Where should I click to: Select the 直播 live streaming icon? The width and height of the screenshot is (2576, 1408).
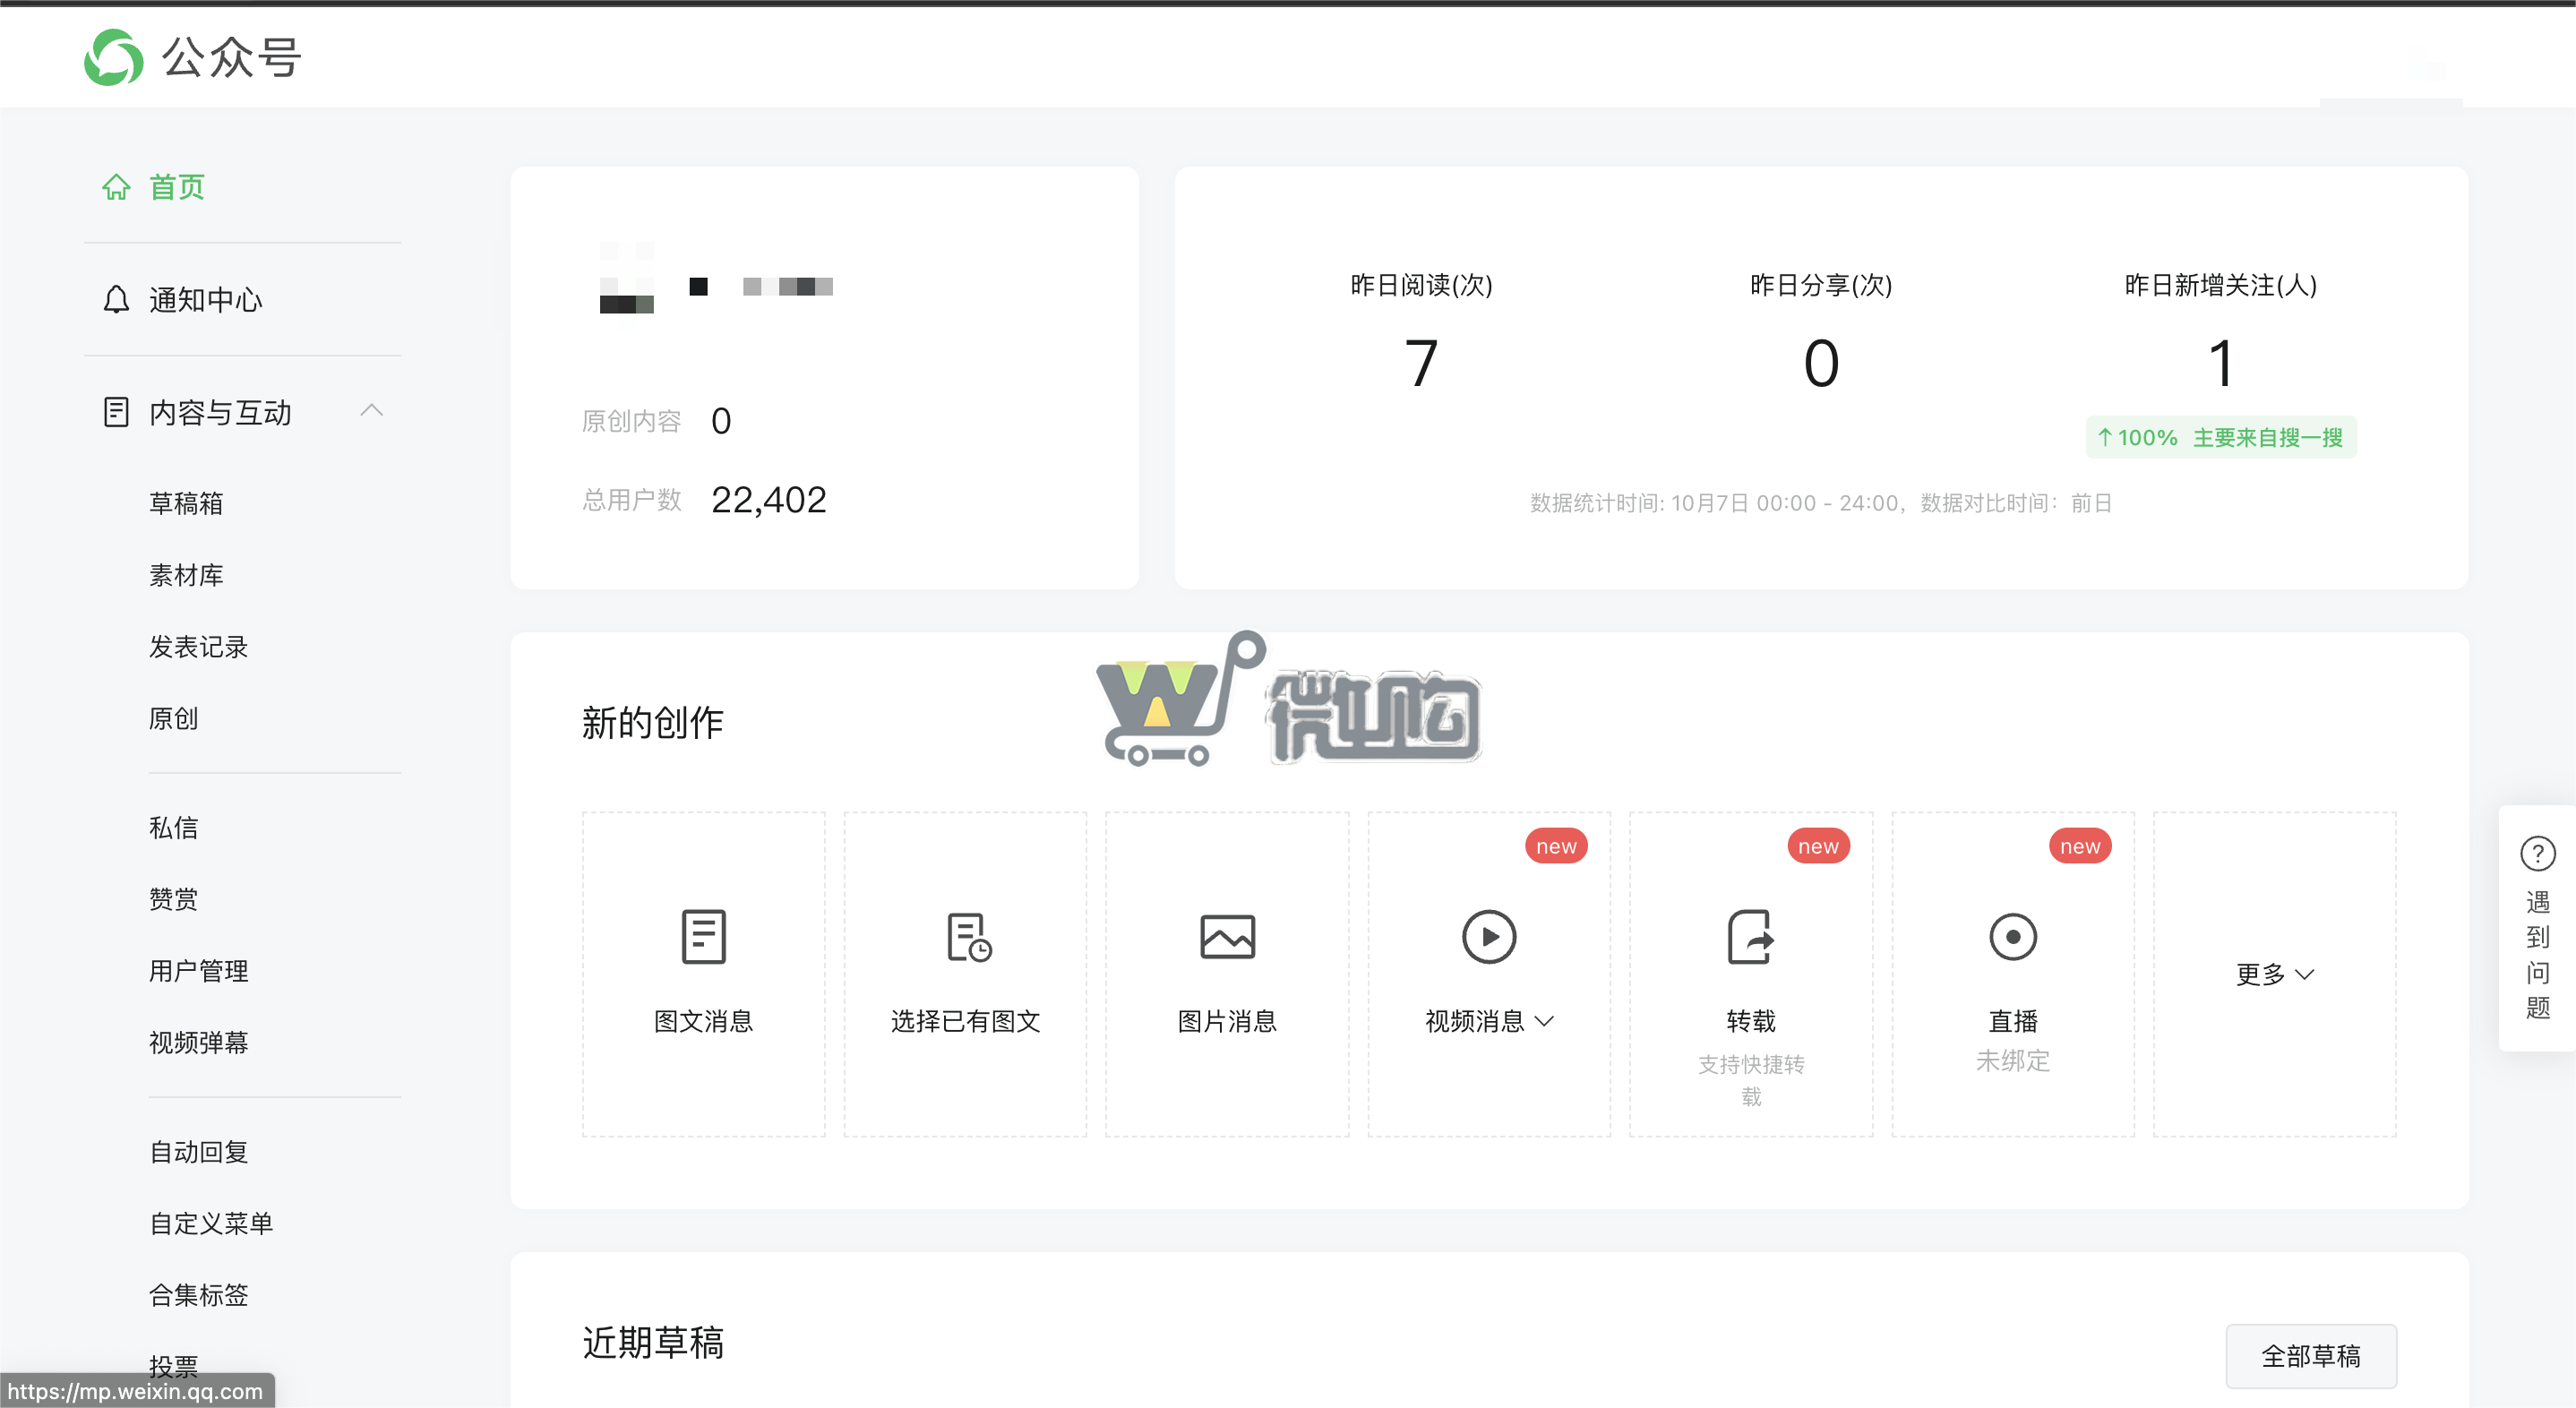pyautogui.click(x=2013, y=937)
